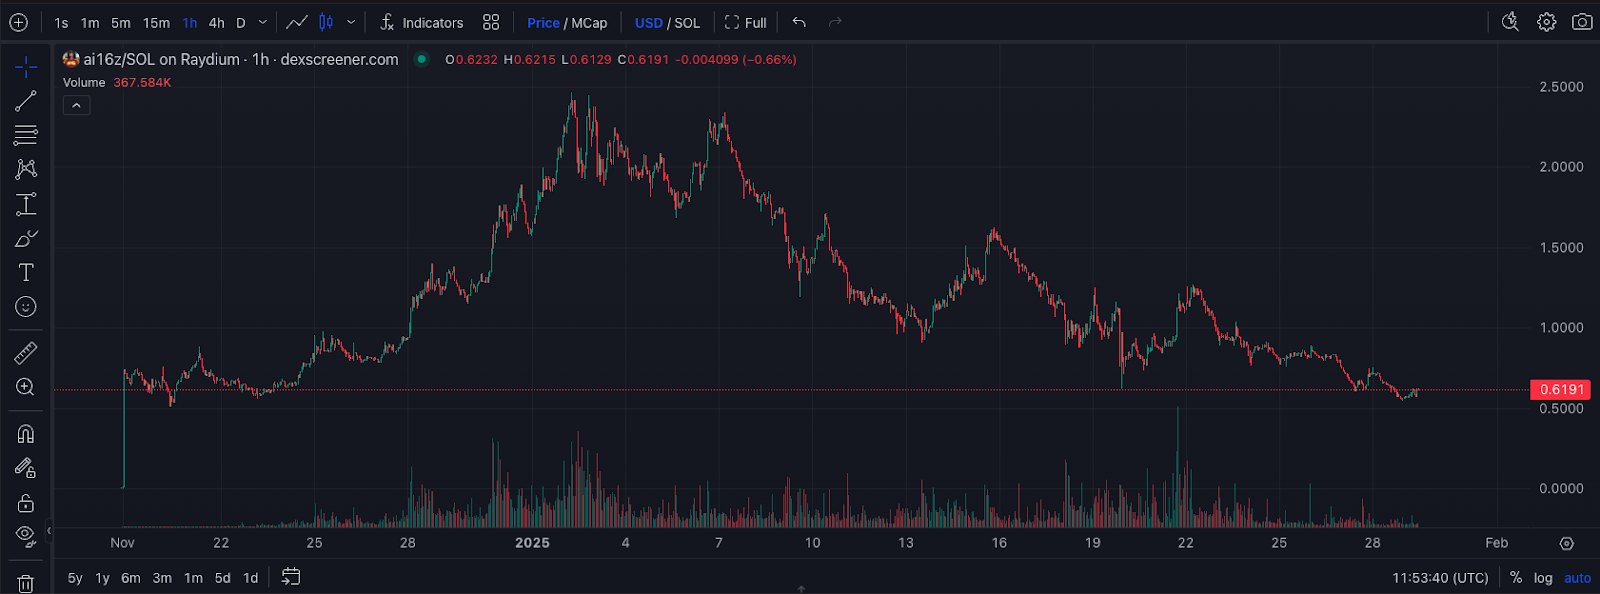
Task: Take a chart snapshot with camera icon
Action: click(x=1582, y=22)
